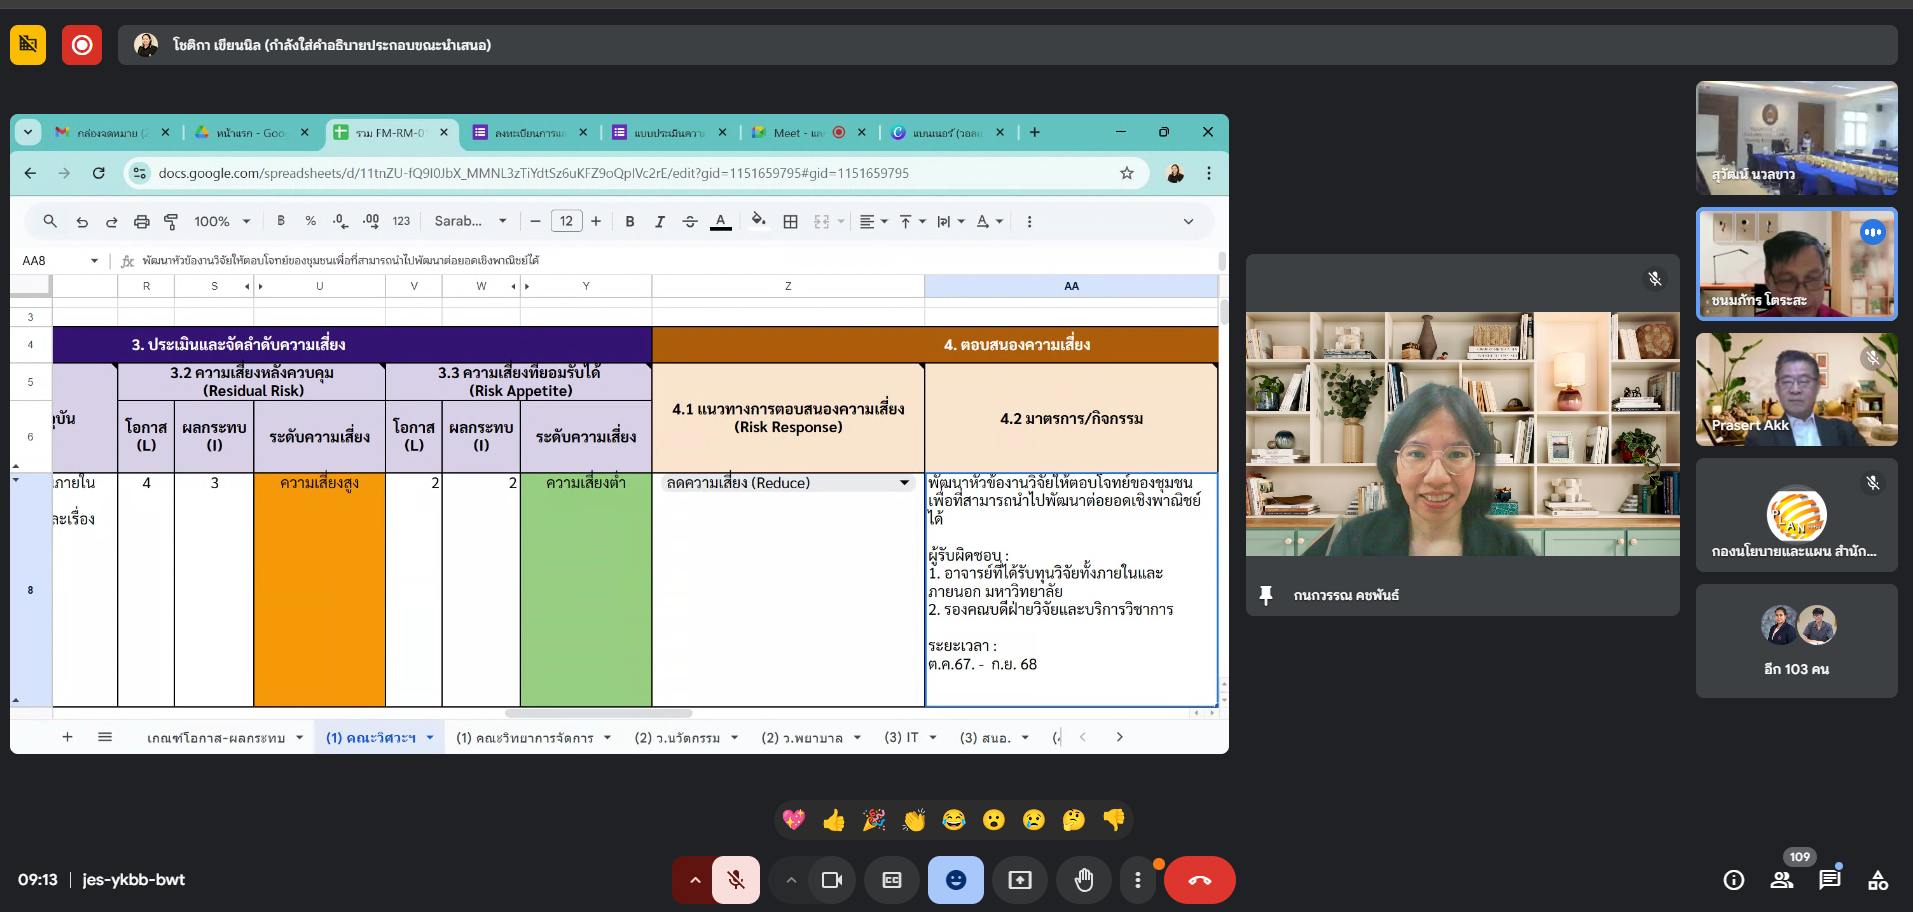Open meeting details info icon
1913x912 pixels.
coord(1733,880)
